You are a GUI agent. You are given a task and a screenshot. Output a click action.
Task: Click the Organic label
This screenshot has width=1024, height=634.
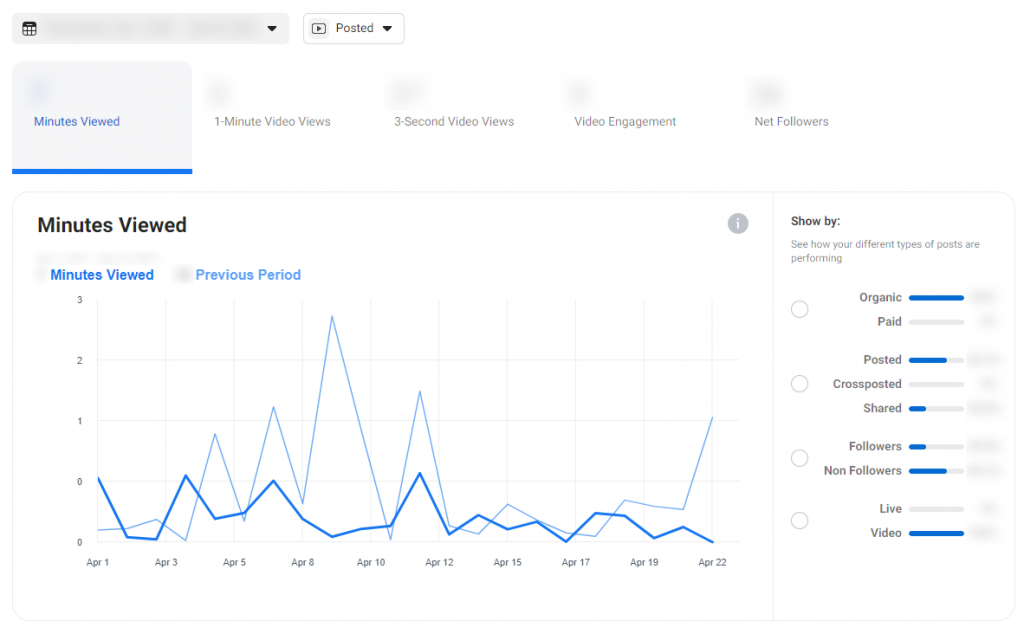(880, 298)
